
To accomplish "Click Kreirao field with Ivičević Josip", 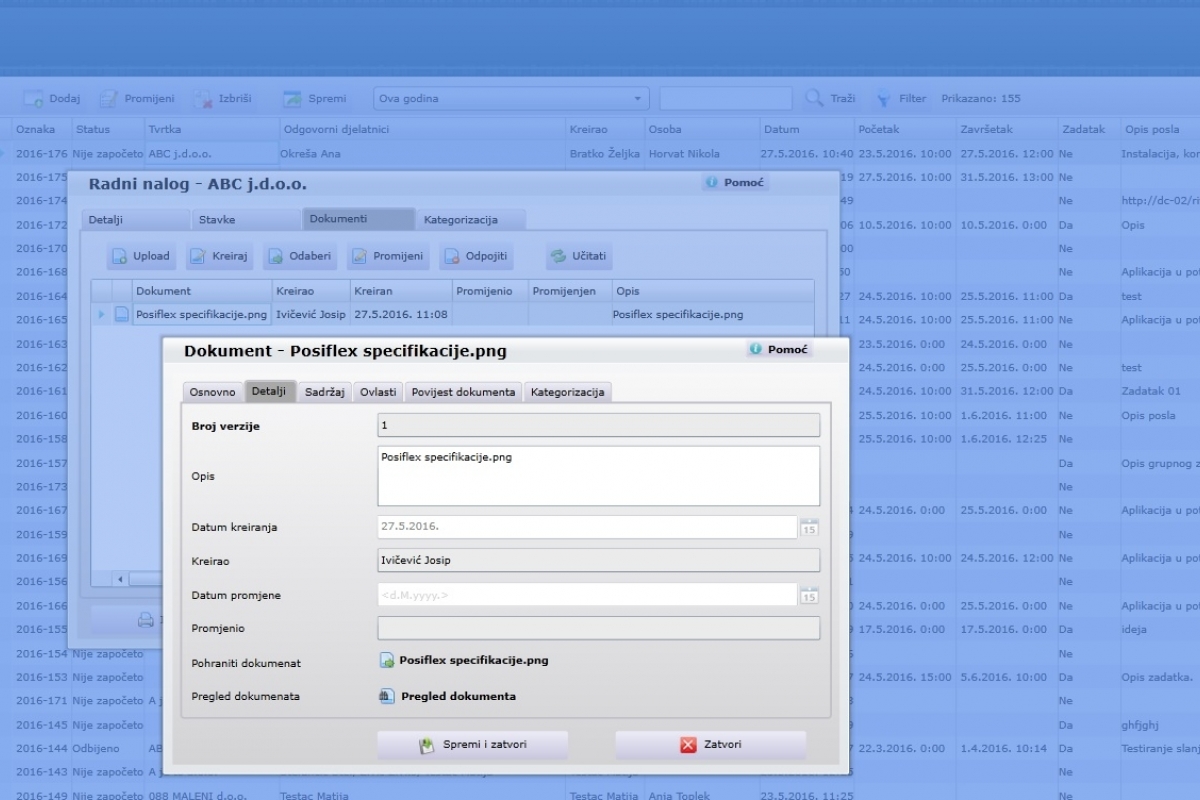I will [x=598, y=561].
